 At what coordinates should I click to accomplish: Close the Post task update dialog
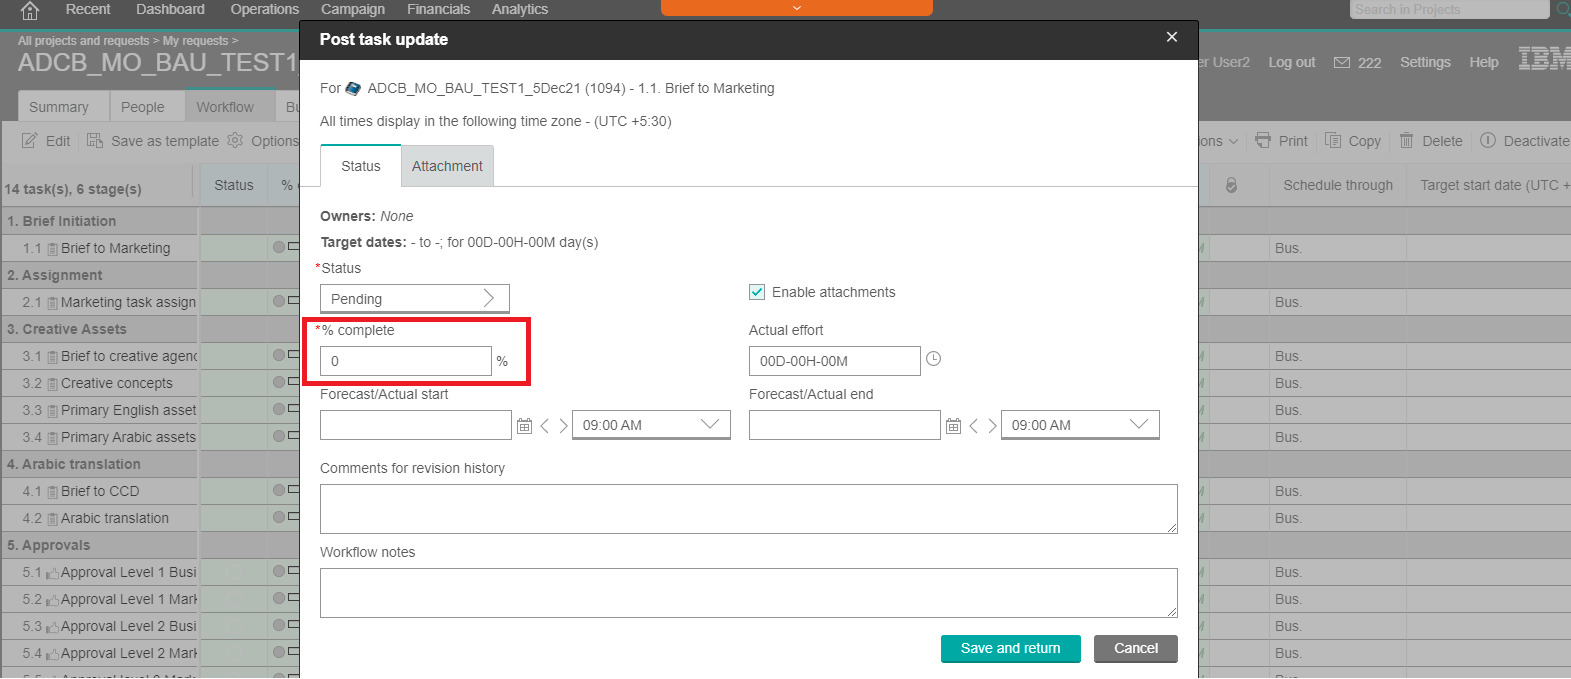[1171, 37]
